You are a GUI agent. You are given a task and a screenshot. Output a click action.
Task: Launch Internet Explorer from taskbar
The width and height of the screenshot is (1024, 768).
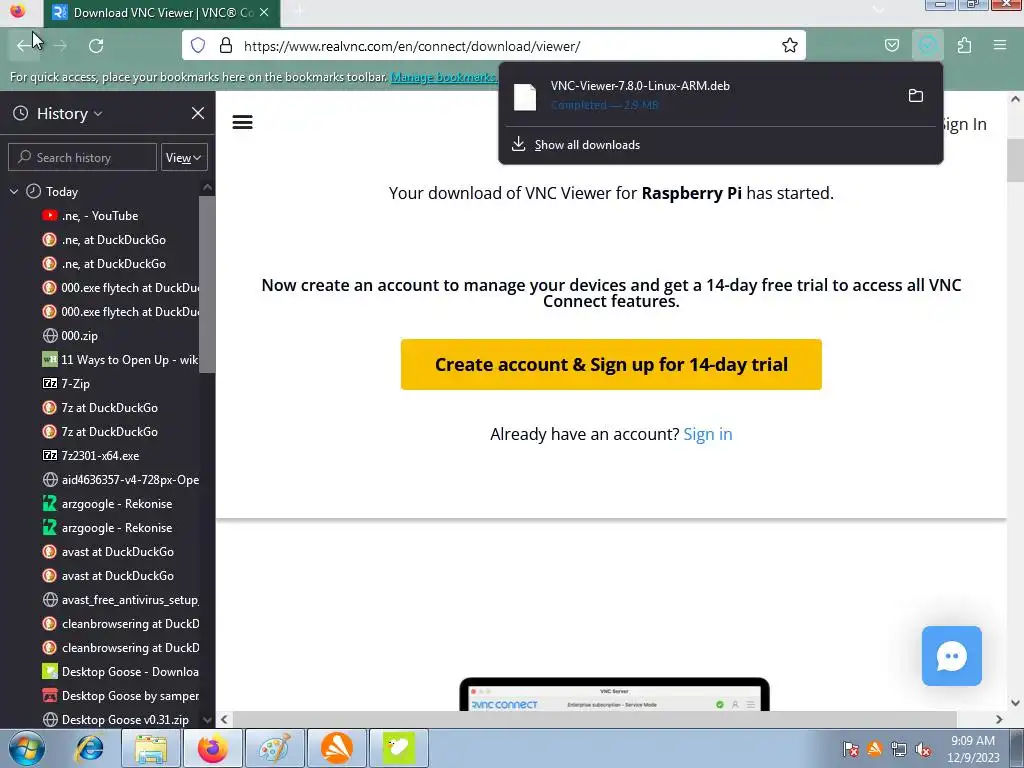click(x=89, y=748)
